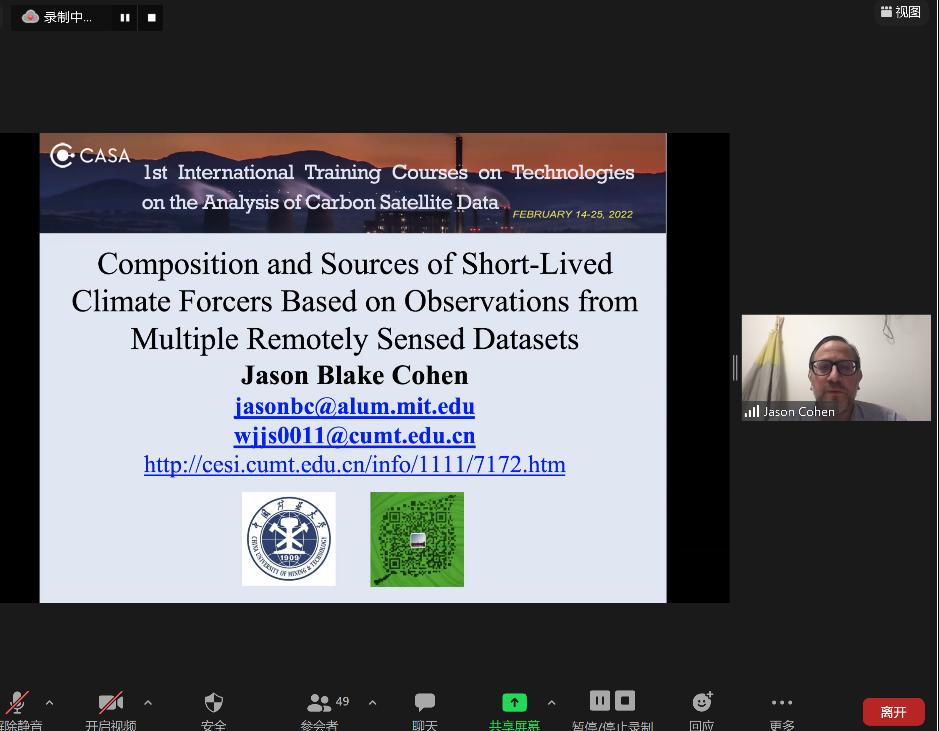Switch layout using the View button
This screenshot has width=939, height=731.
(901, 12)
